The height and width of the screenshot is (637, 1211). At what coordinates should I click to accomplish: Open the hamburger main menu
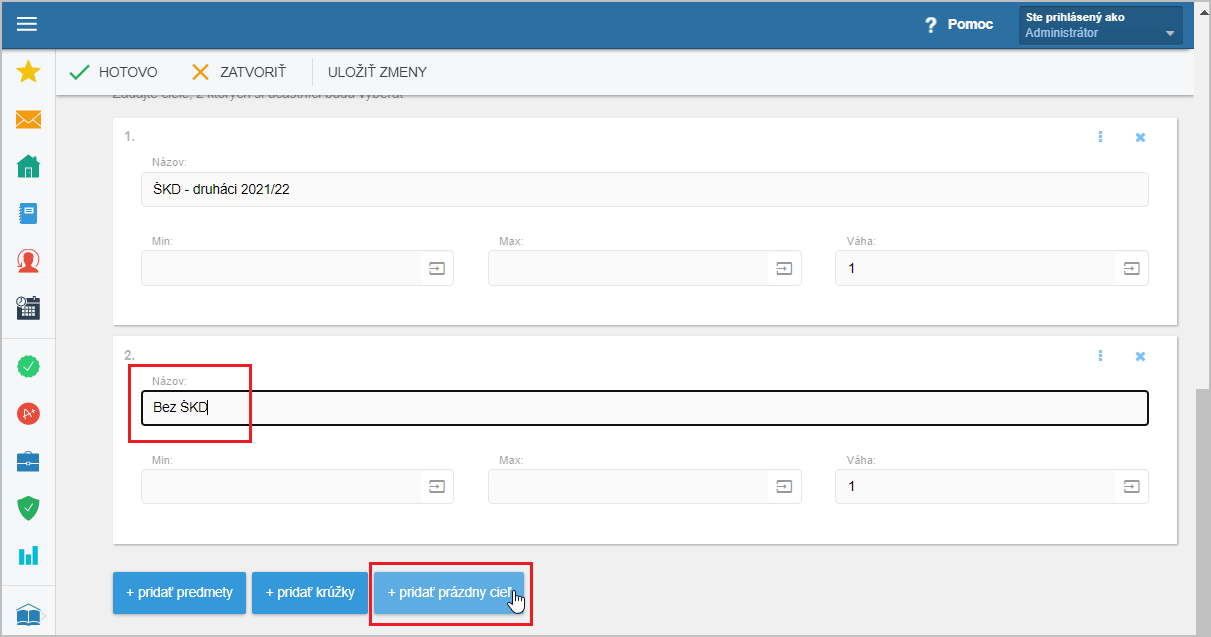pos(27,24)
